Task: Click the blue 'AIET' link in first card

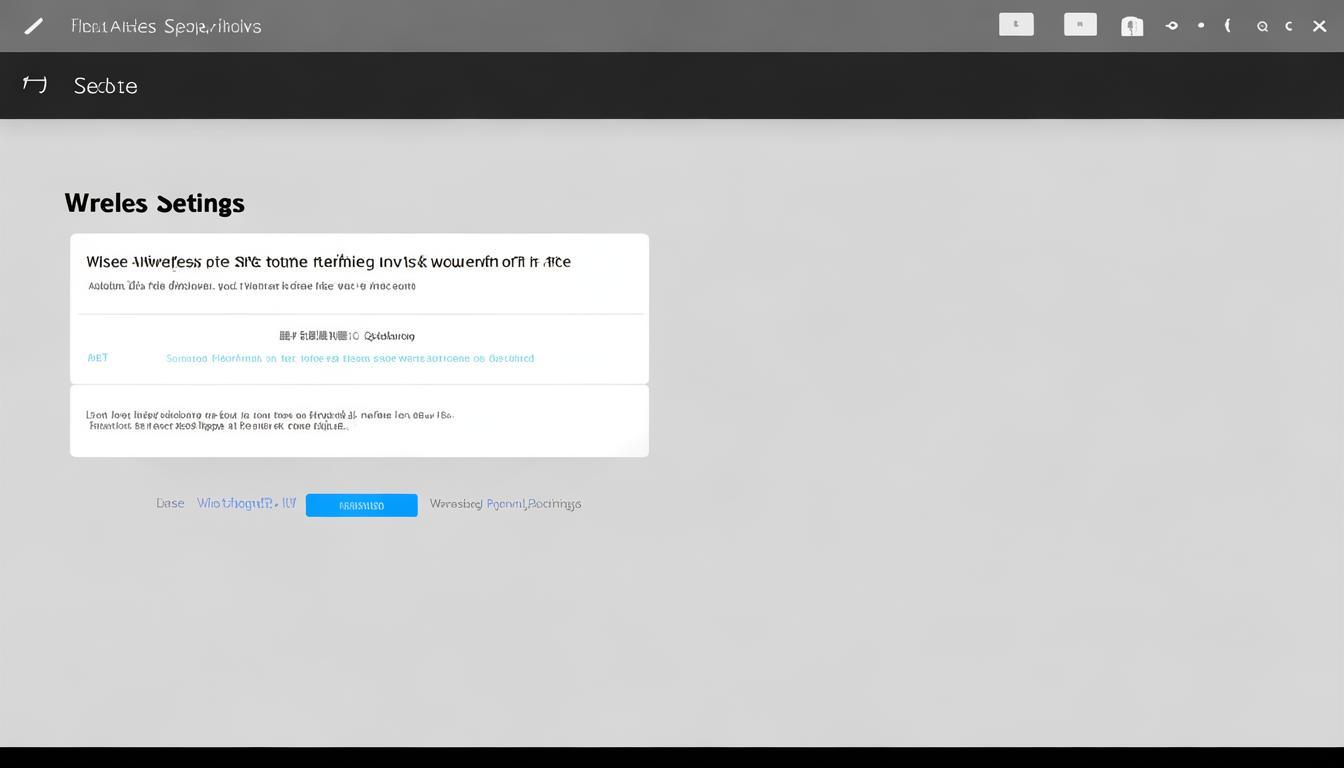Action: [x=98, y=358]
